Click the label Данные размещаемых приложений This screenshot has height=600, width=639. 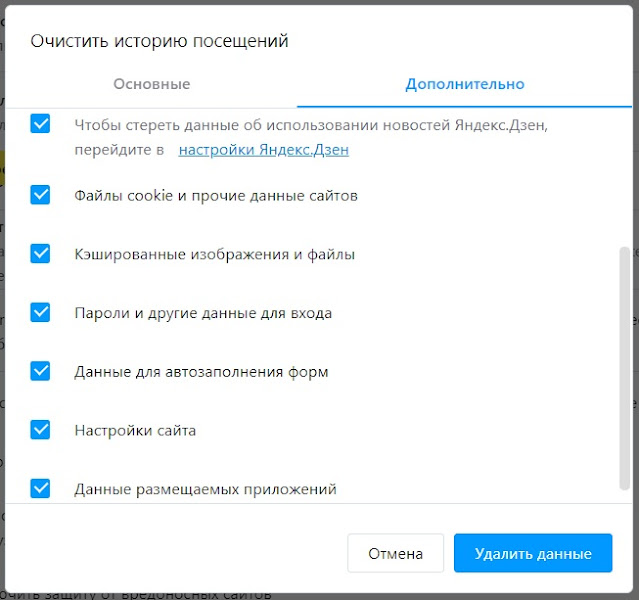205,489
